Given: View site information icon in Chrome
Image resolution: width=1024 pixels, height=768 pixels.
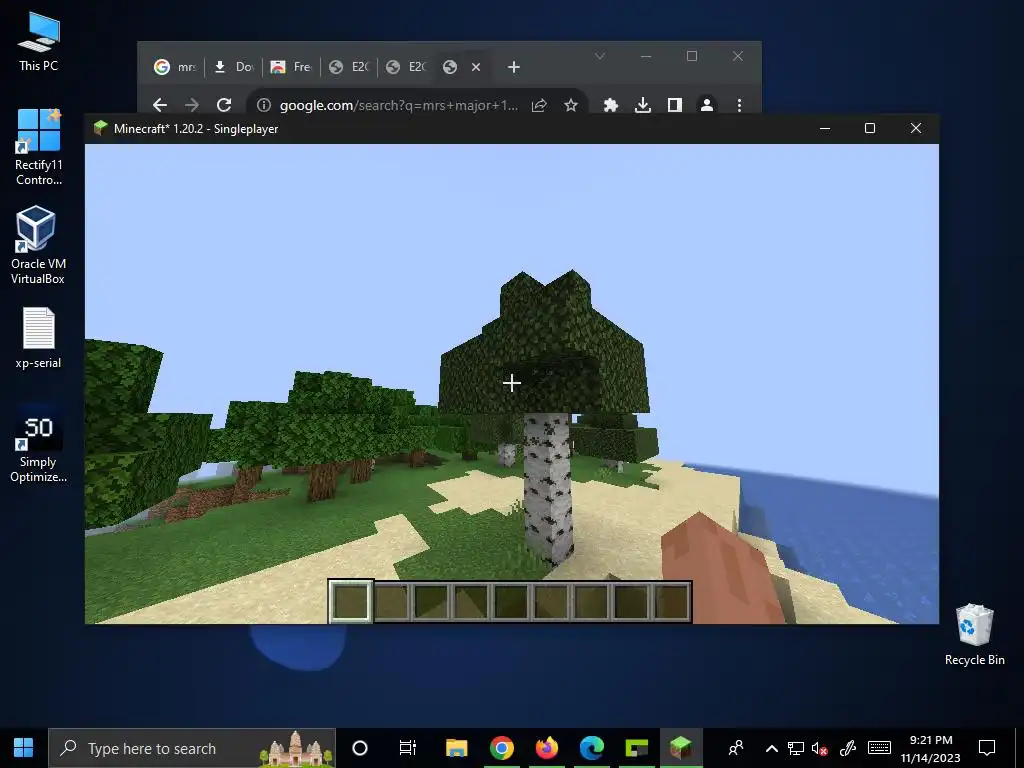Looking at the screenshot, I should (264, 104).
